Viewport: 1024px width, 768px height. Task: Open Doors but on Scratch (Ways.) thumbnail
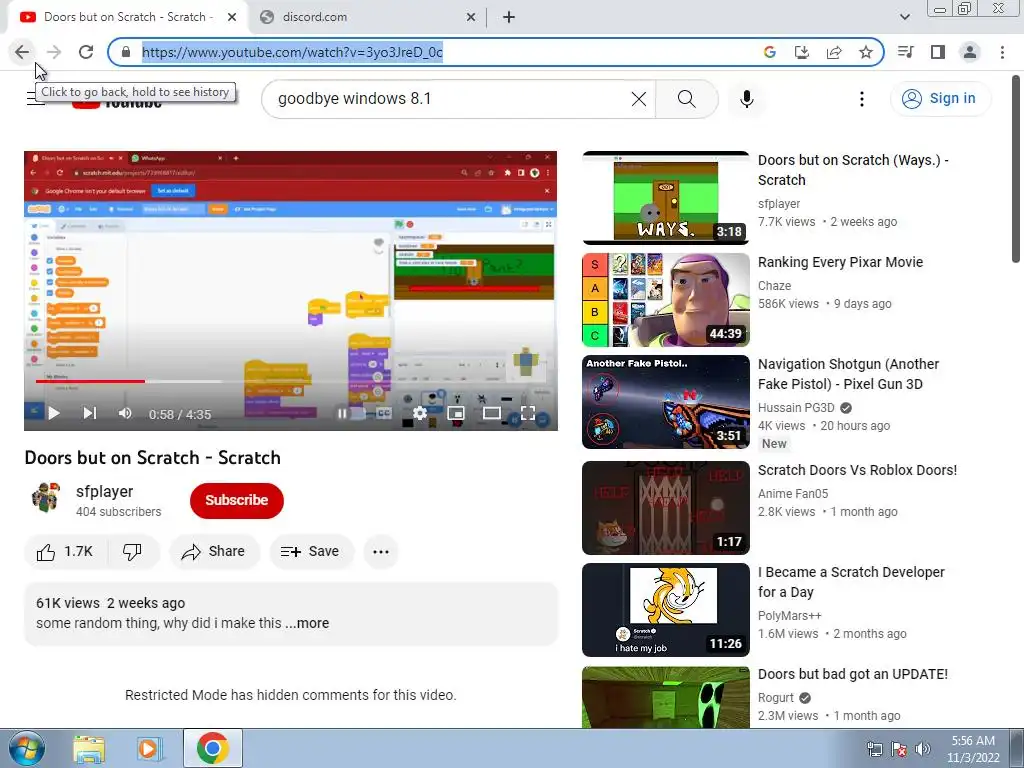[665, 198]
